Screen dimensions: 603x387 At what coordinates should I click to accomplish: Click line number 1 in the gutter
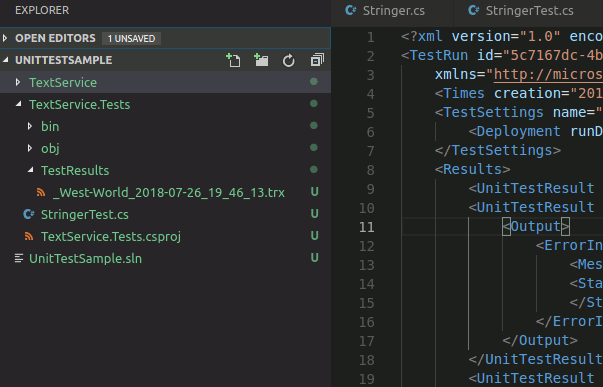click(370, 37)
